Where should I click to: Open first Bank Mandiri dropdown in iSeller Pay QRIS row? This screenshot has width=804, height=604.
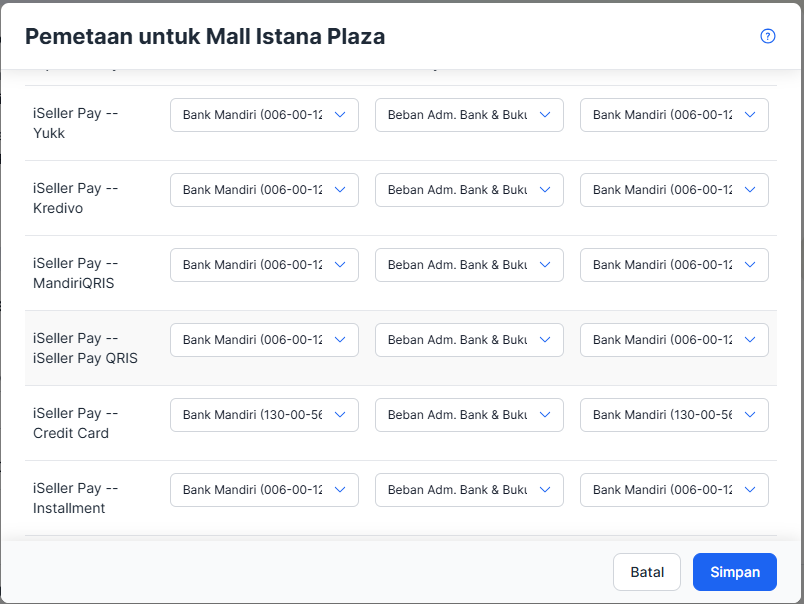click(x=264, y=340)
